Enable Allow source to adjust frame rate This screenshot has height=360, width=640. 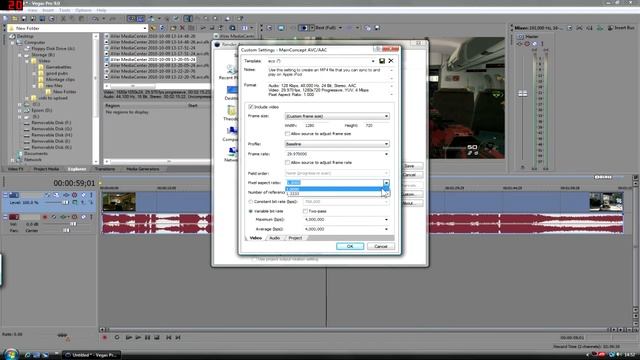(x=287, y=162)
